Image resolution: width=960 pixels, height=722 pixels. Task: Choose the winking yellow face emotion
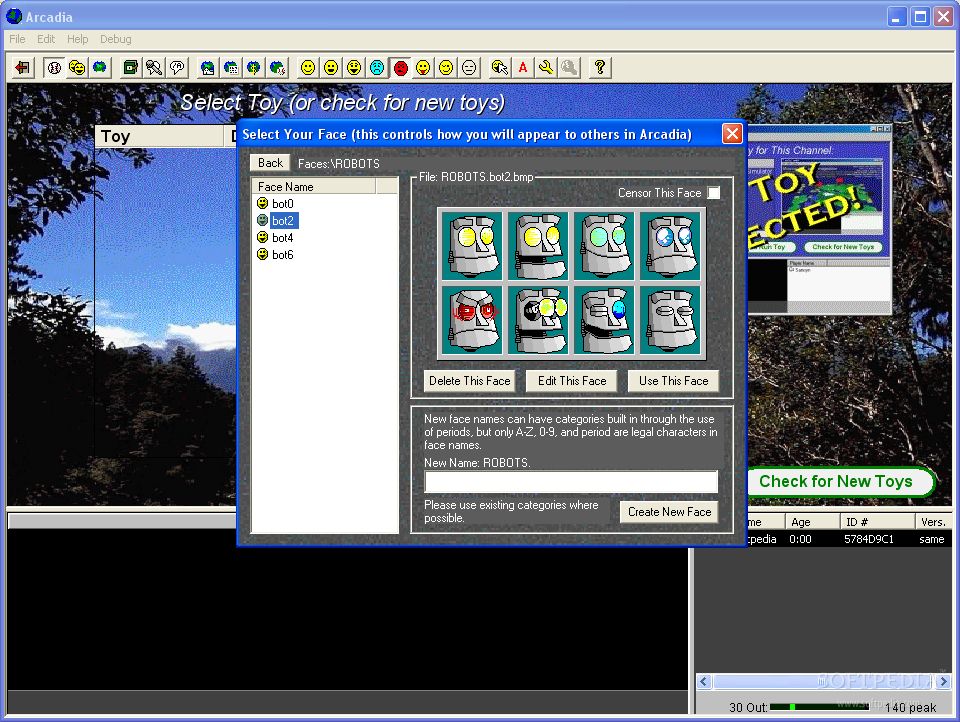click(x=446, y=67)
